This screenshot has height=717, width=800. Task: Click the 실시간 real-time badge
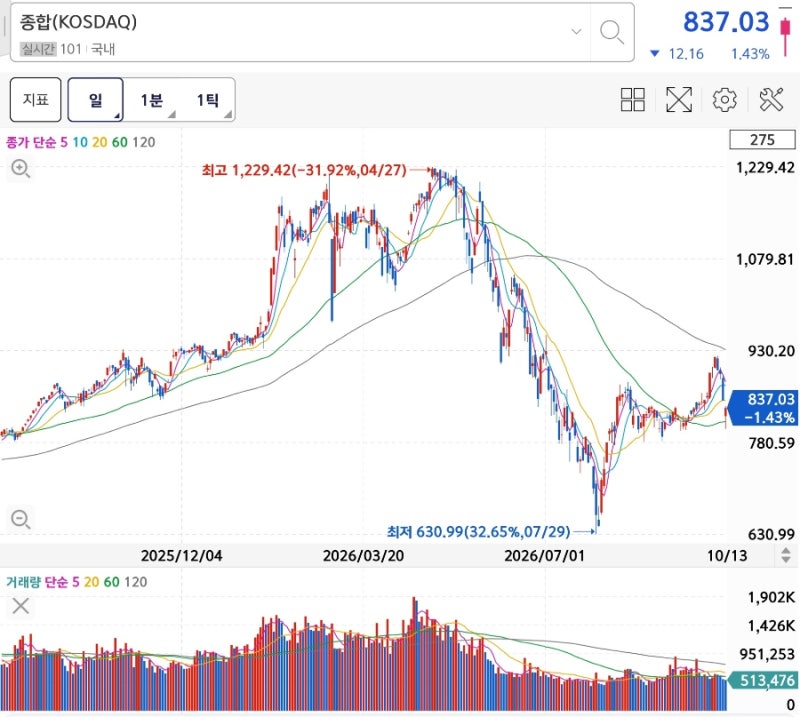tap(38, 49)
